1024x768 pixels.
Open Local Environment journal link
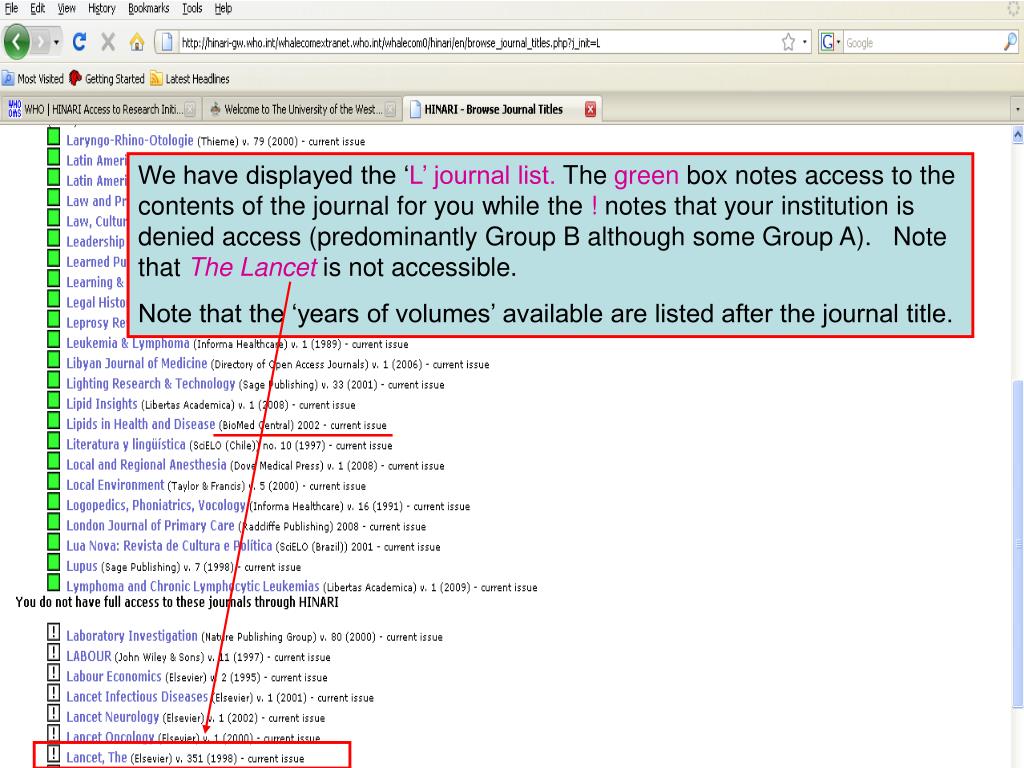[x=115, y=485]
